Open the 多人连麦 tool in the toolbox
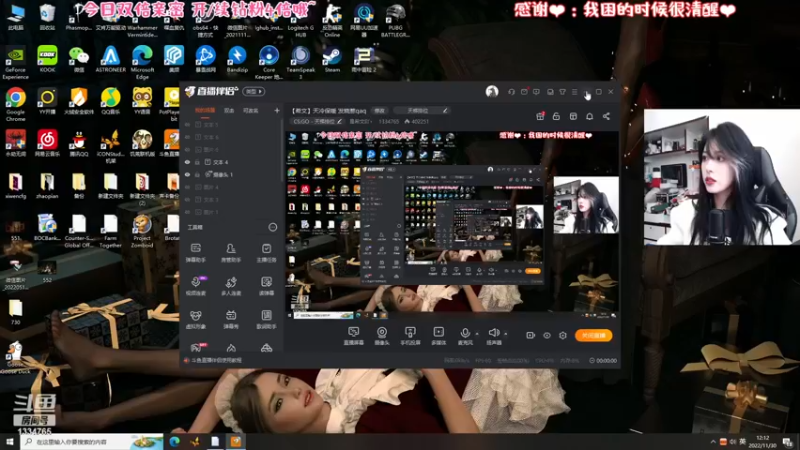Screen dimensions: 800x450 pos(231,286)
